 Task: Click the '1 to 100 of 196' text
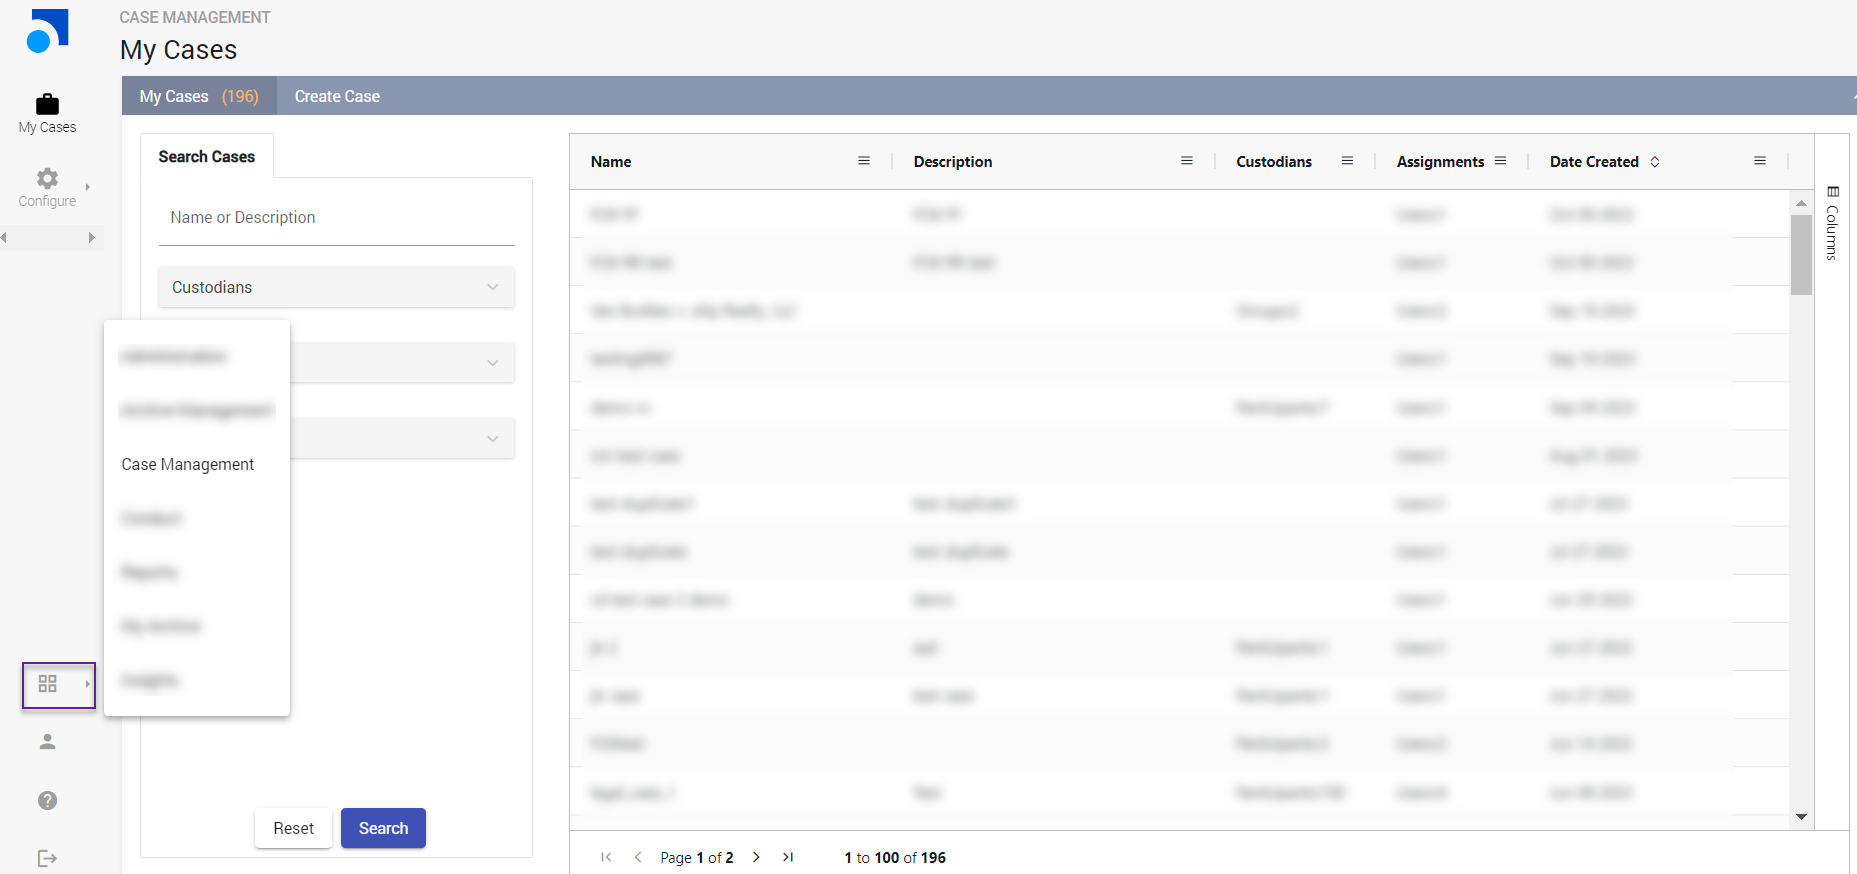[x=895, y=857]
